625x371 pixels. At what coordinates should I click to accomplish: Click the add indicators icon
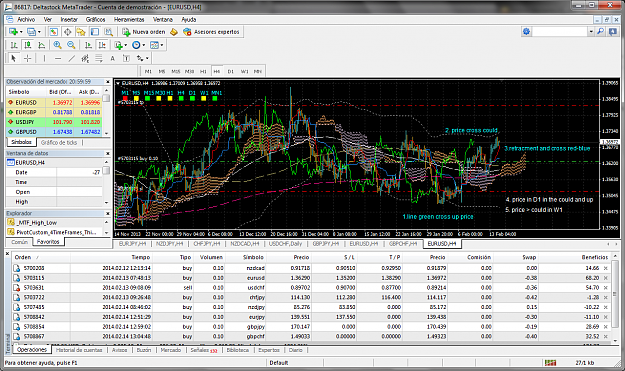tap(118, 45)
